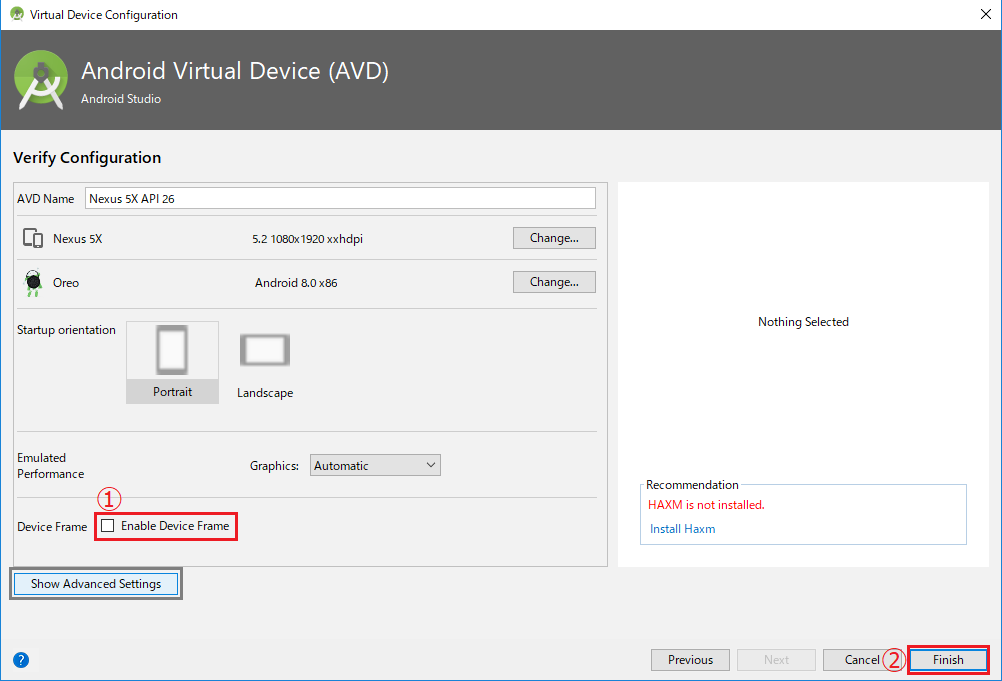
Task: Select the Landscape orientation thumbnail
Action: pyautogui.click(x=264, y=350)
